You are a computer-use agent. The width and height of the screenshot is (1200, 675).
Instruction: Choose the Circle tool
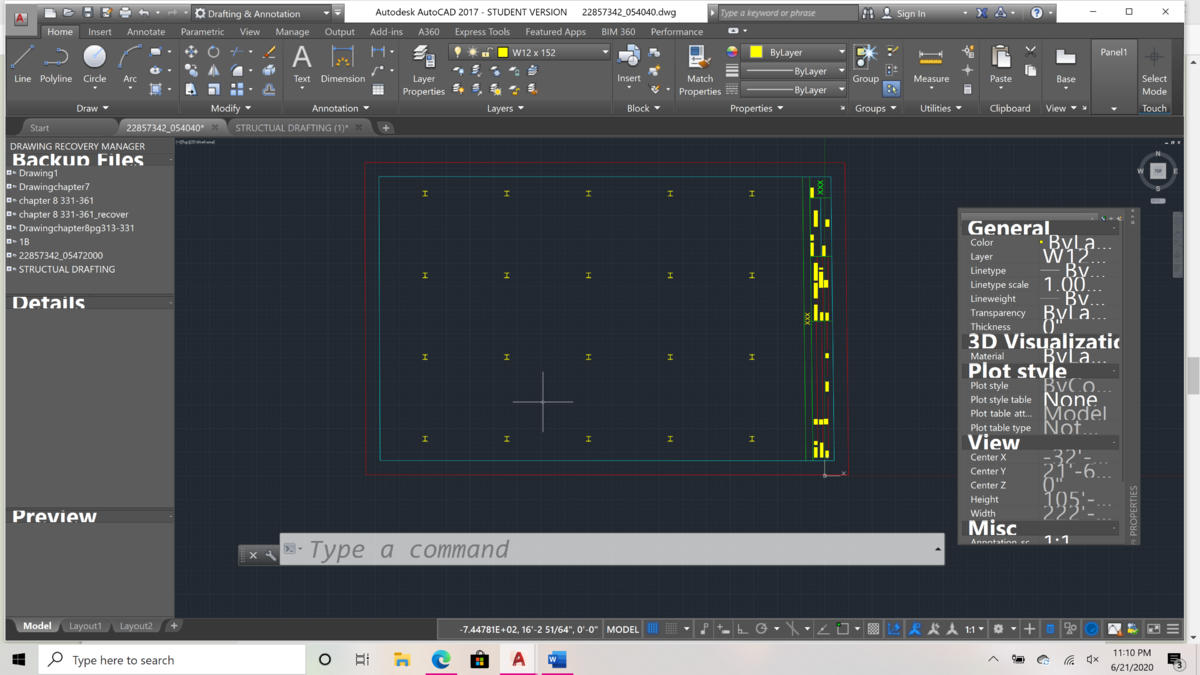pyautogui.click(x=94, y=64)
